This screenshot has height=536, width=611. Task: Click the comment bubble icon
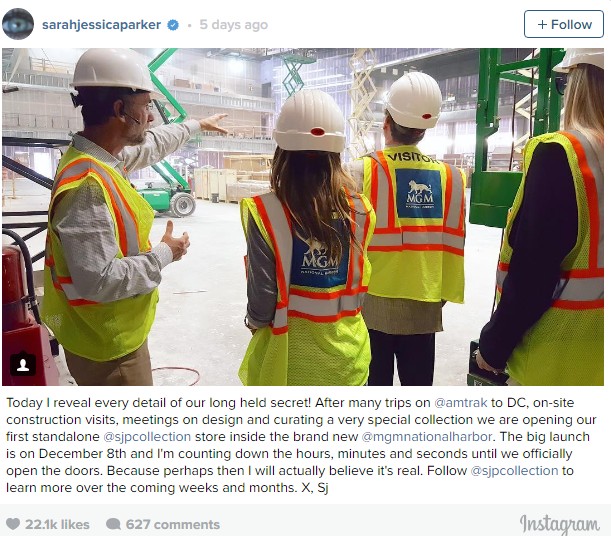(x=113, y=524)
